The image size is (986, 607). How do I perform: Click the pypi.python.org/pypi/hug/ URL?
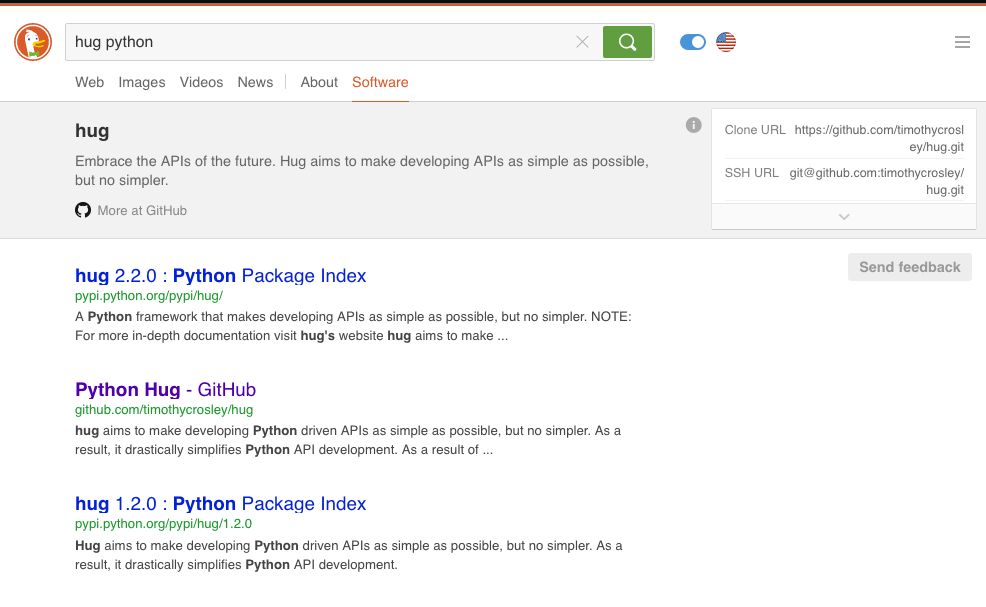click(x=149, y=296)
